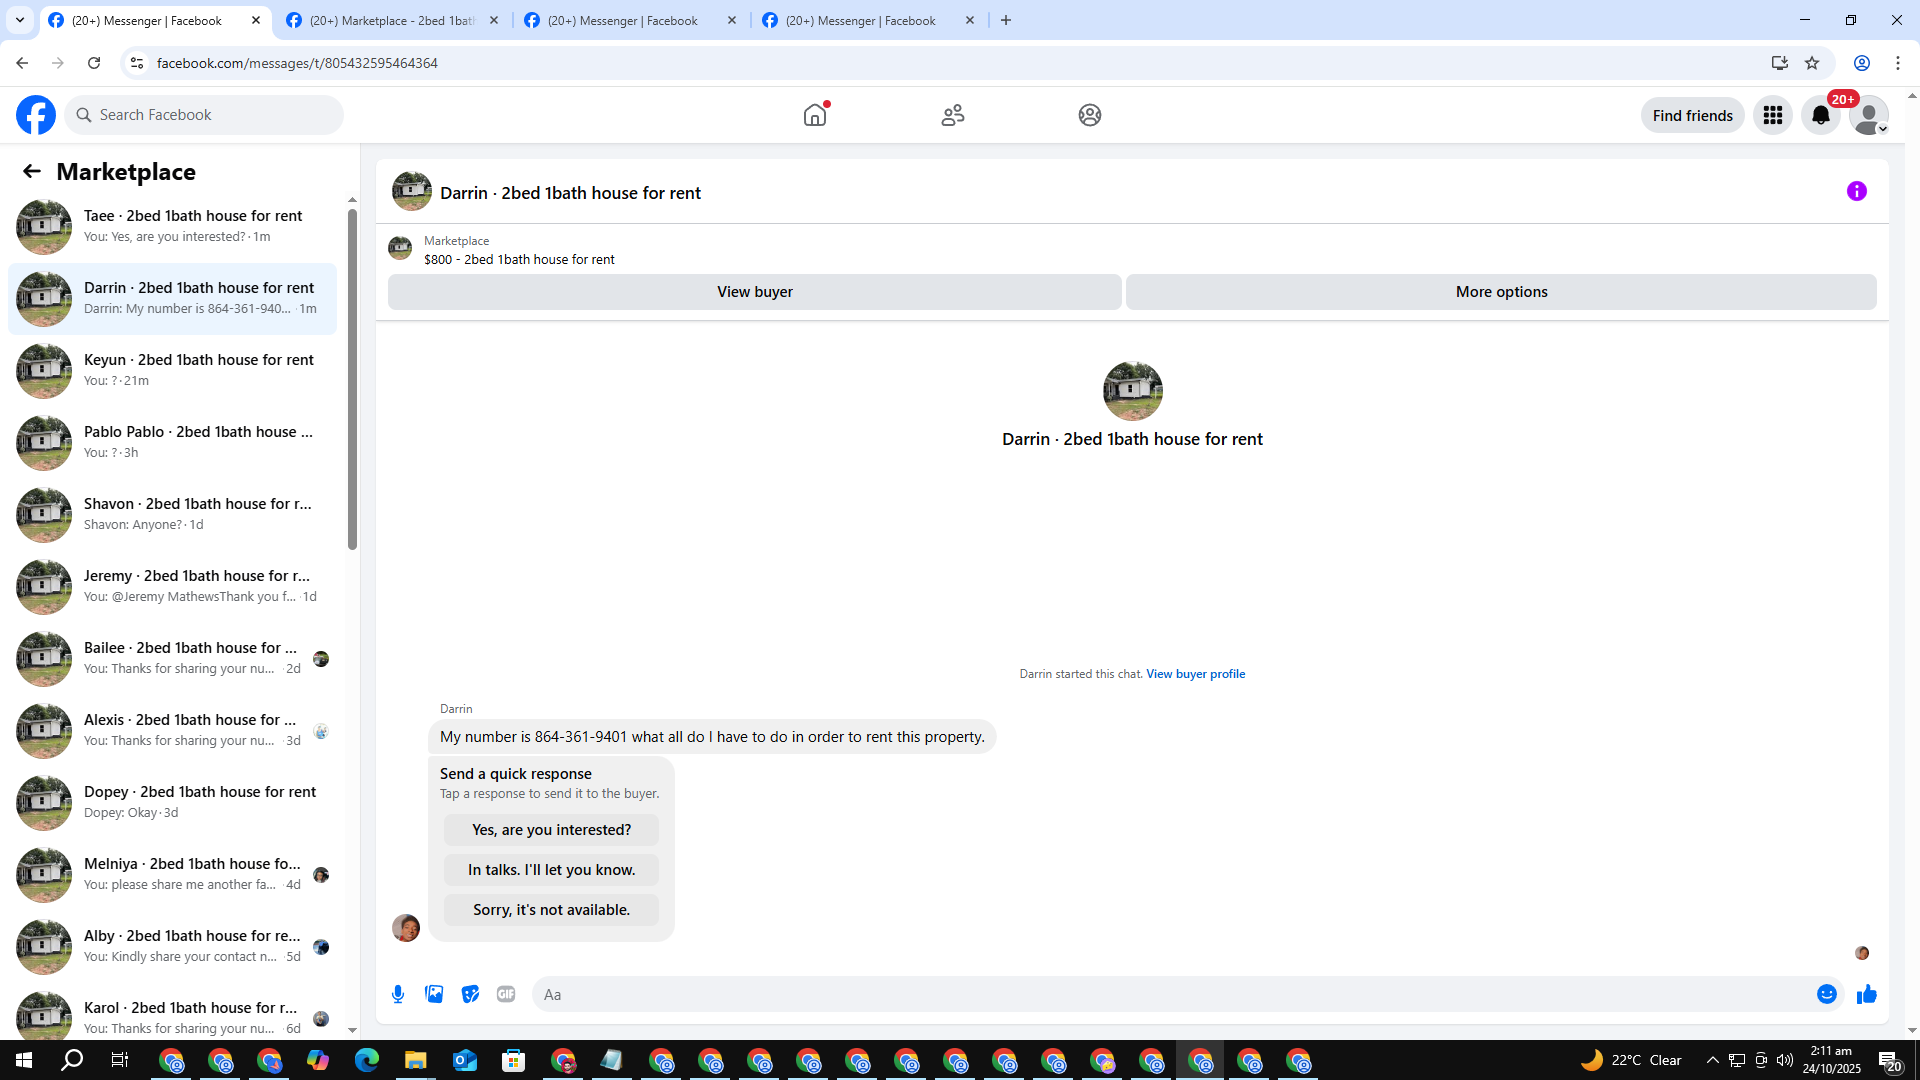
Task: Open Windows taskbar search
Action: 72,1060
